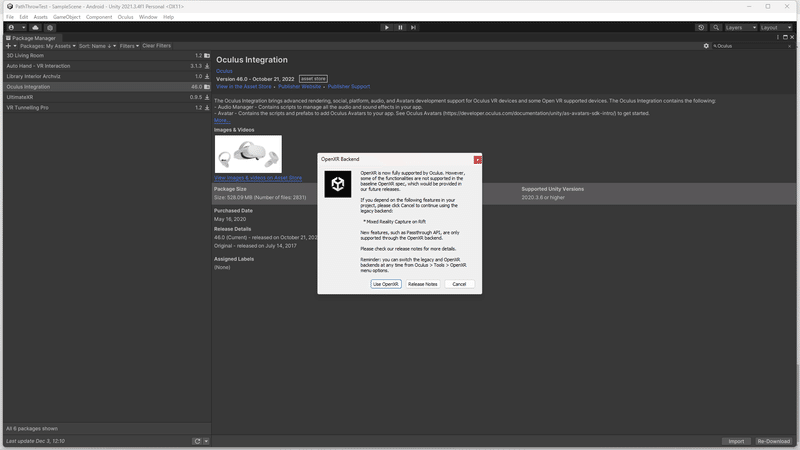Screen dimensions: 800x450
Task: Open the Unity account menu icon
Action: (11, 28)
